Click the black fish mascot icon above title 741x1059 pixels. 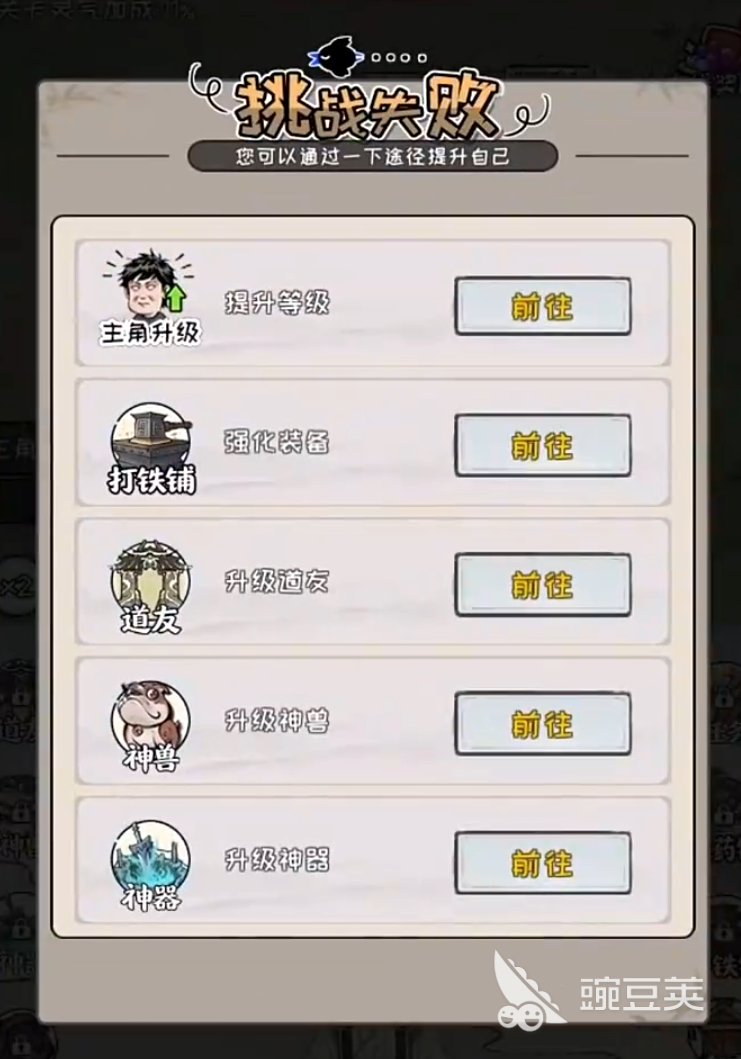[x=336, y=55]
